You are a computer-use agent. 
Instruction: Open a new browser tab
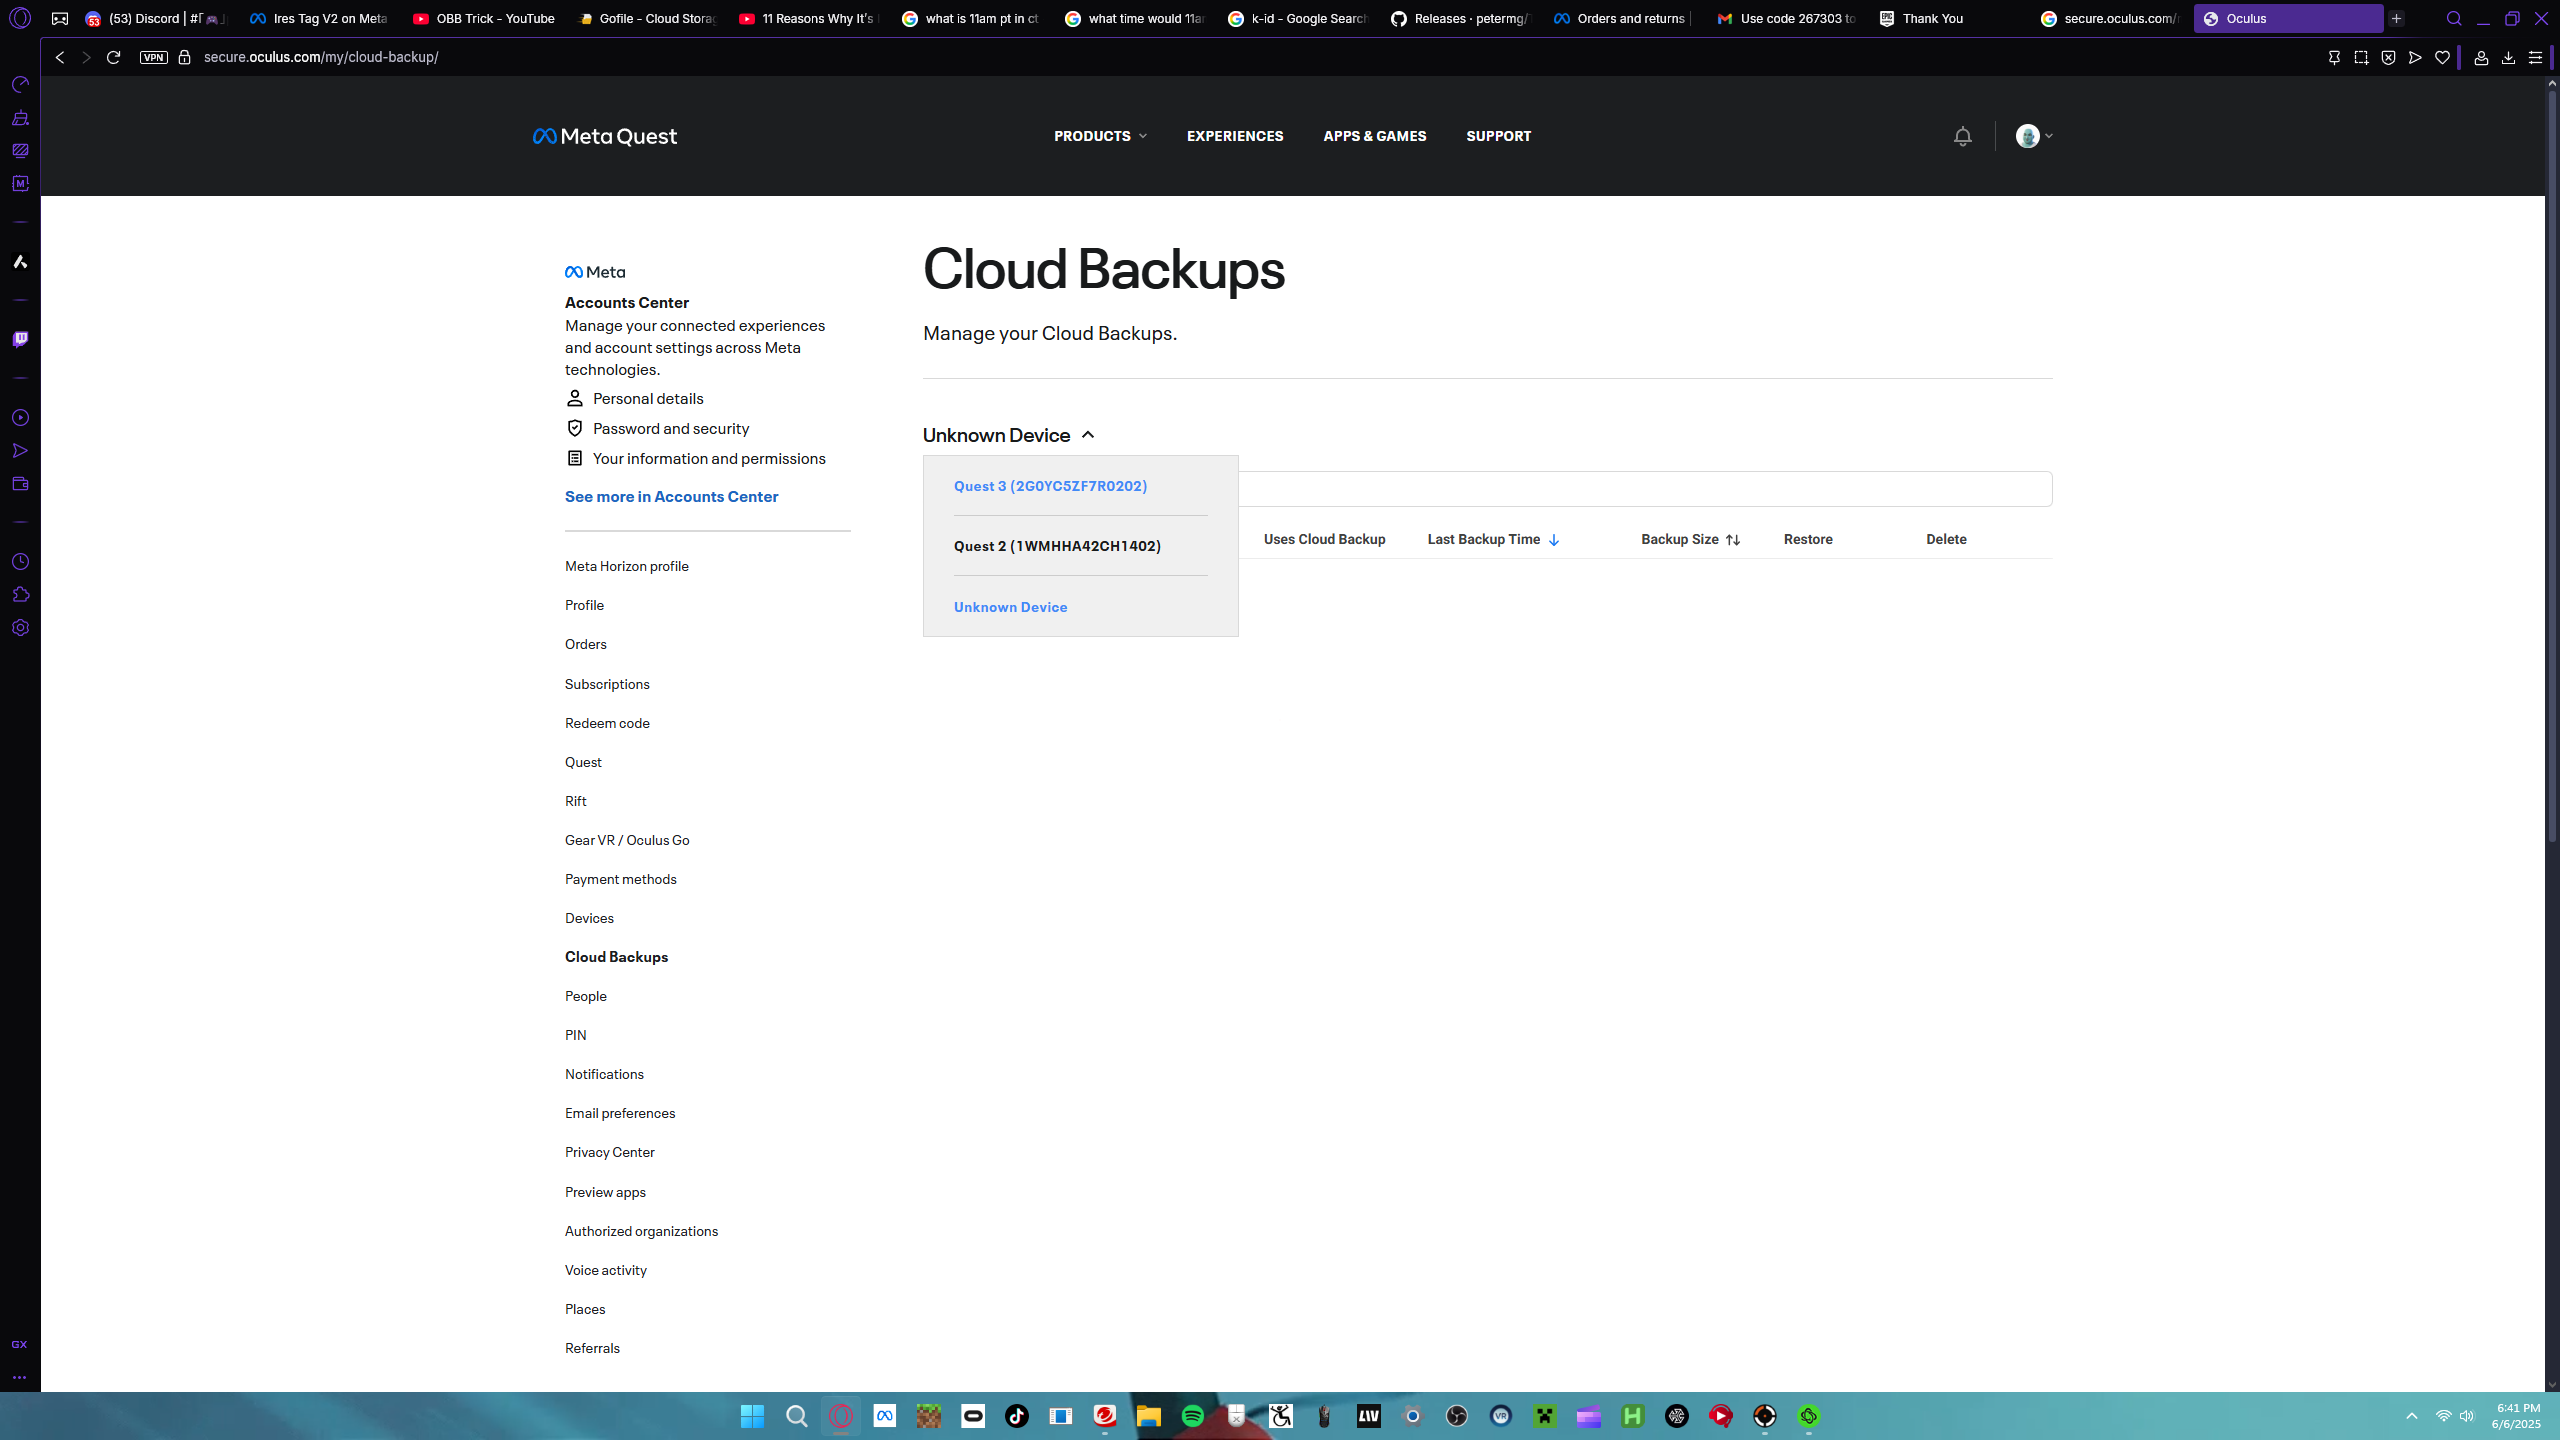point(2396,19)
